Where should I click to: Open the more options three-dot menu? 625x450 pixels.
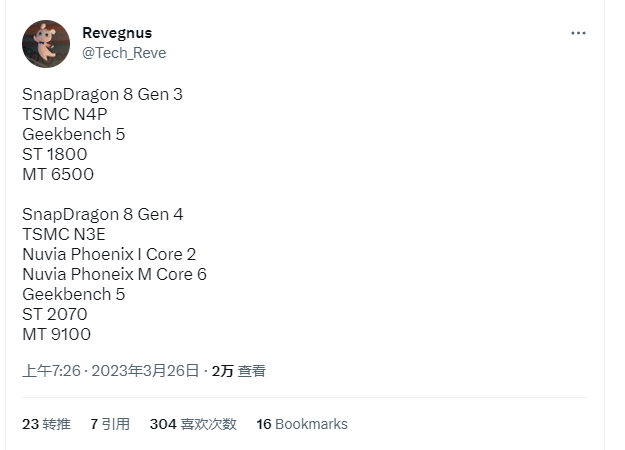[578, 33]
